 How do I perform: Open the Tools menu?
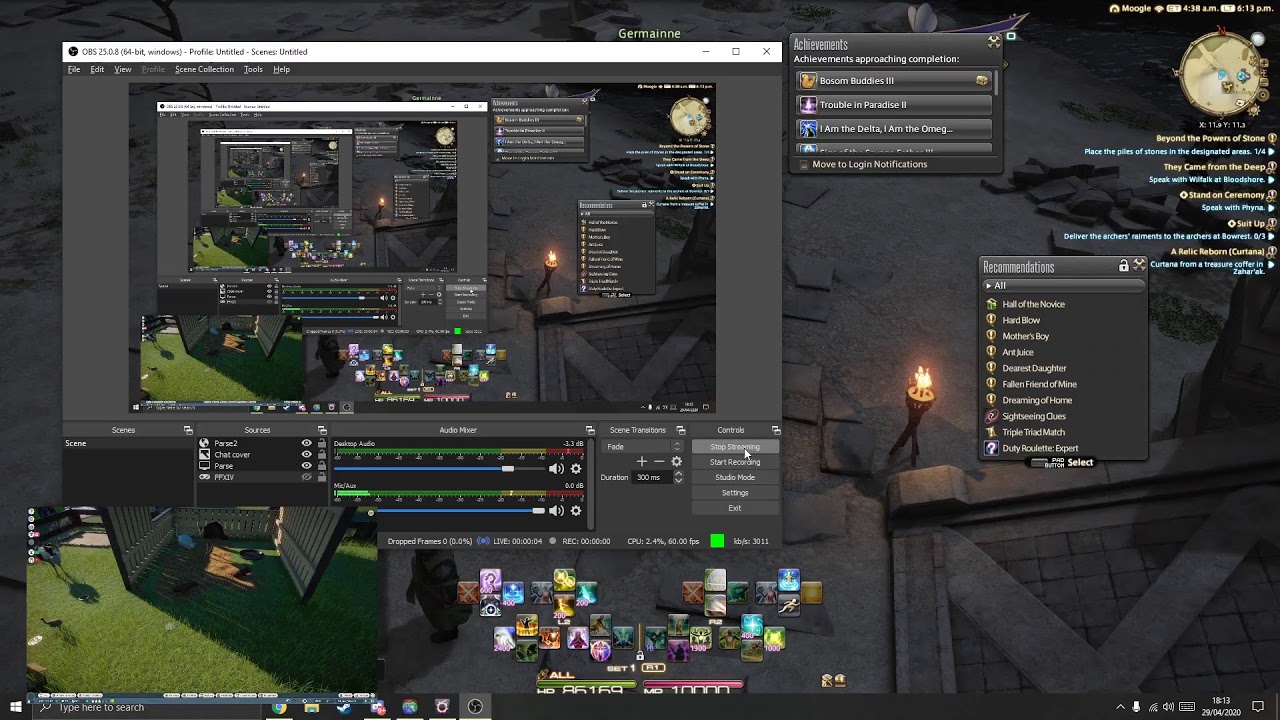253,69
